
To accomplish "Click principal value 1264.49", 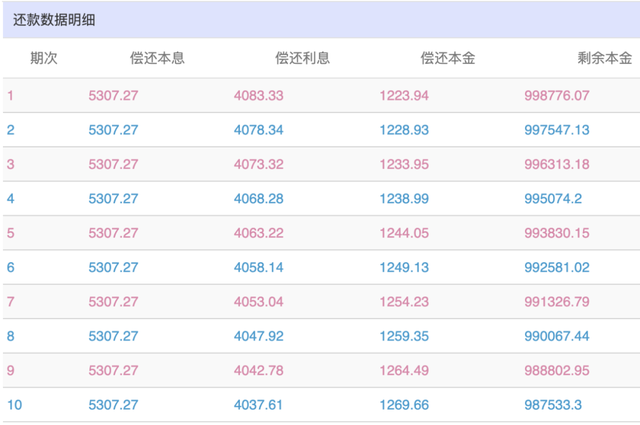I will tap(404, 370).
